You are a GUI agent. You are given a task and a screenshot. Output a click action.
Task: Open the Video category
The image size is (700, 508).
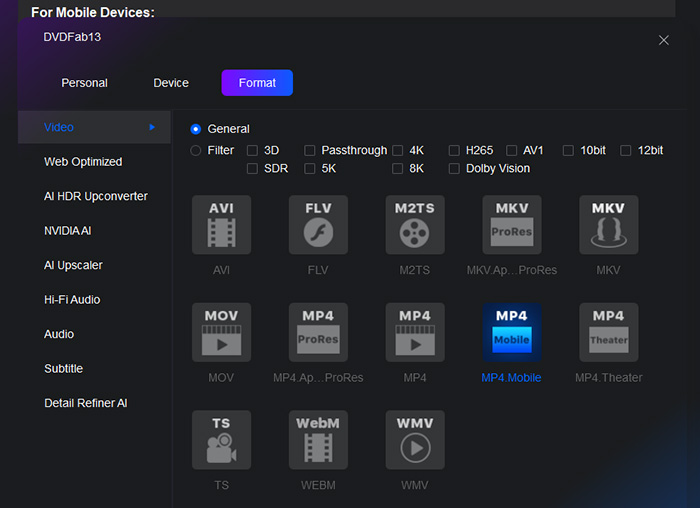click(94, 127)
